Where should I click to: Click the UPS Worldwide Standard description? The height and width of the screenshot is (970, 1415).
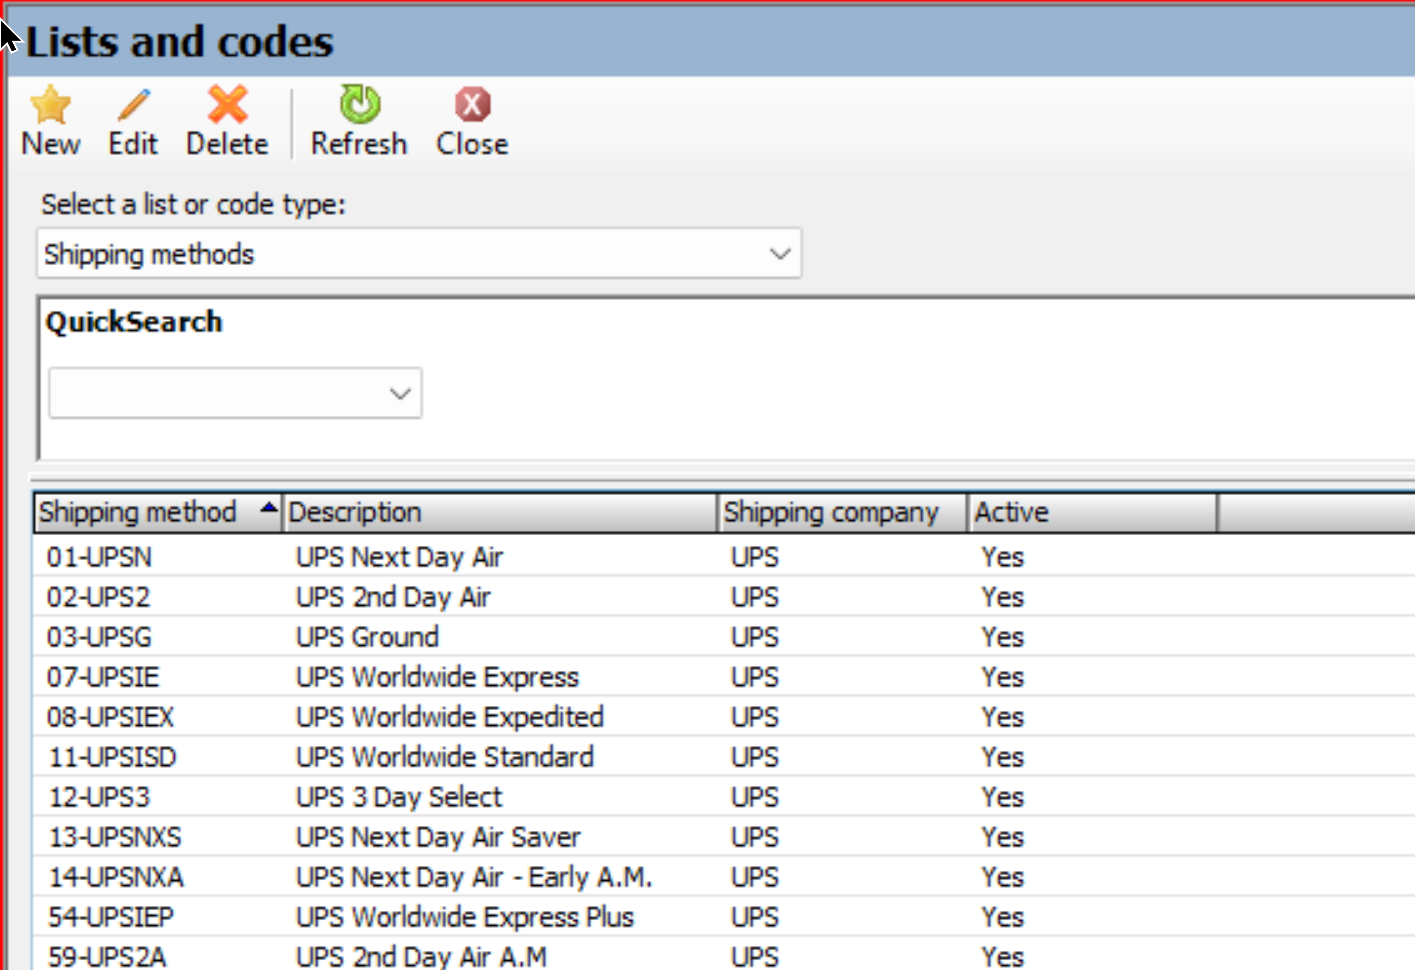444,757
